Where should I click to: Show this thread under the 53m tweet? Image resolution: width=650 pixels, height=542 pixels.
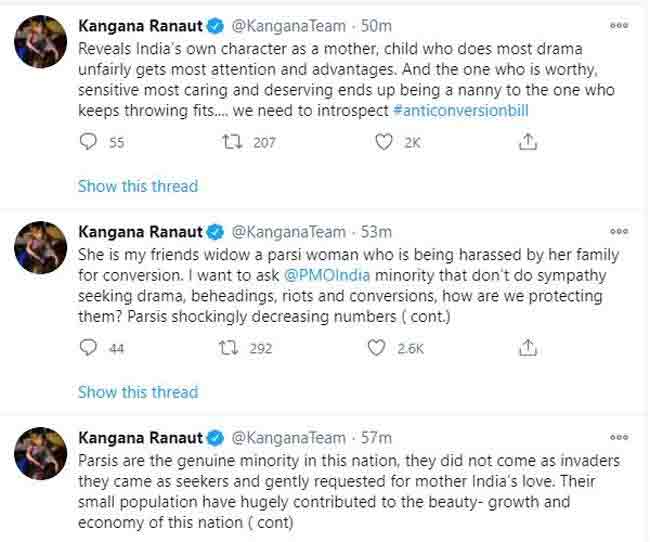138,391
